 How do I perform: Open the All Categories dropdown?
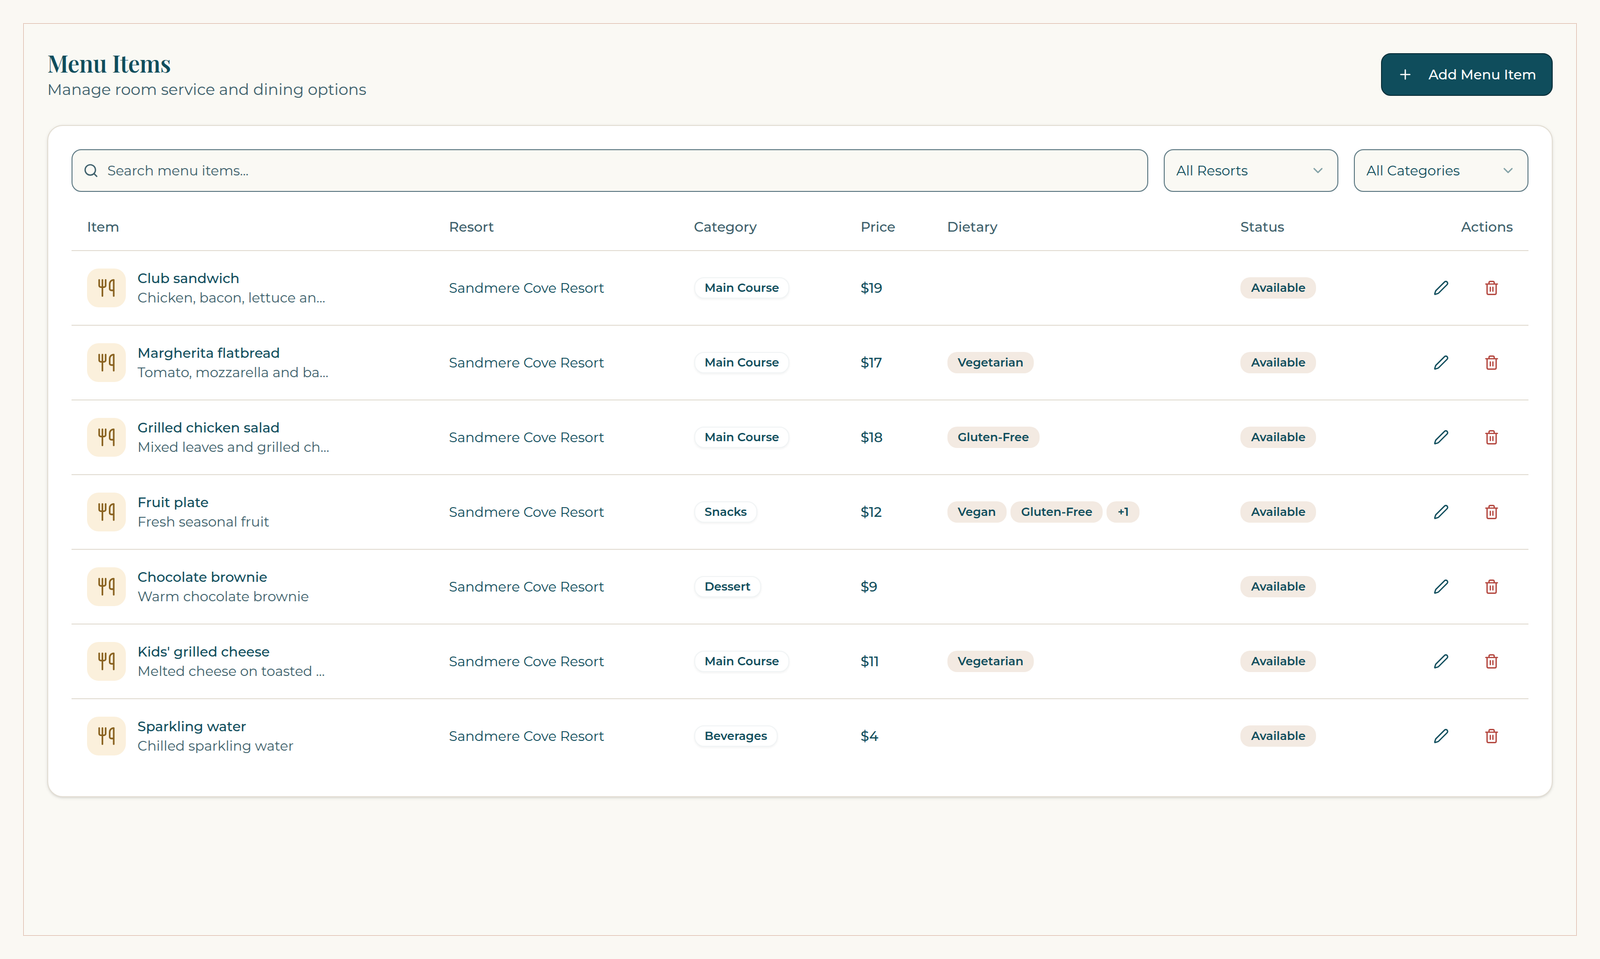(1440, 171)
